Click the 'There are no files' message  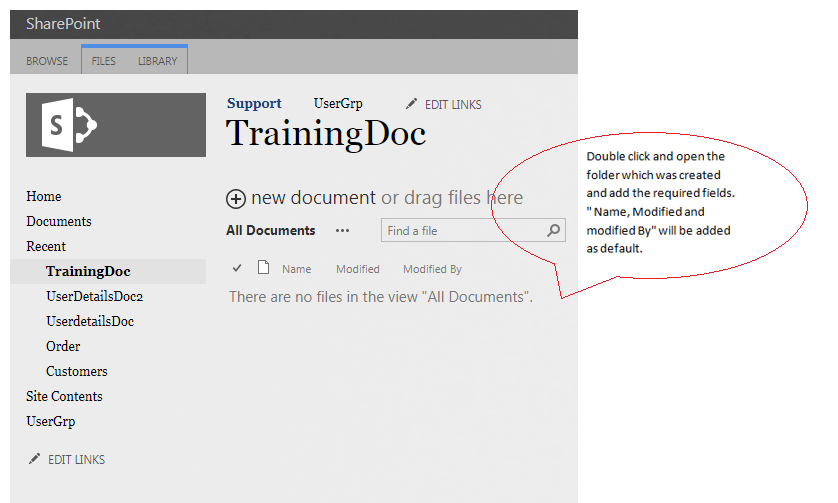[381, 297]
